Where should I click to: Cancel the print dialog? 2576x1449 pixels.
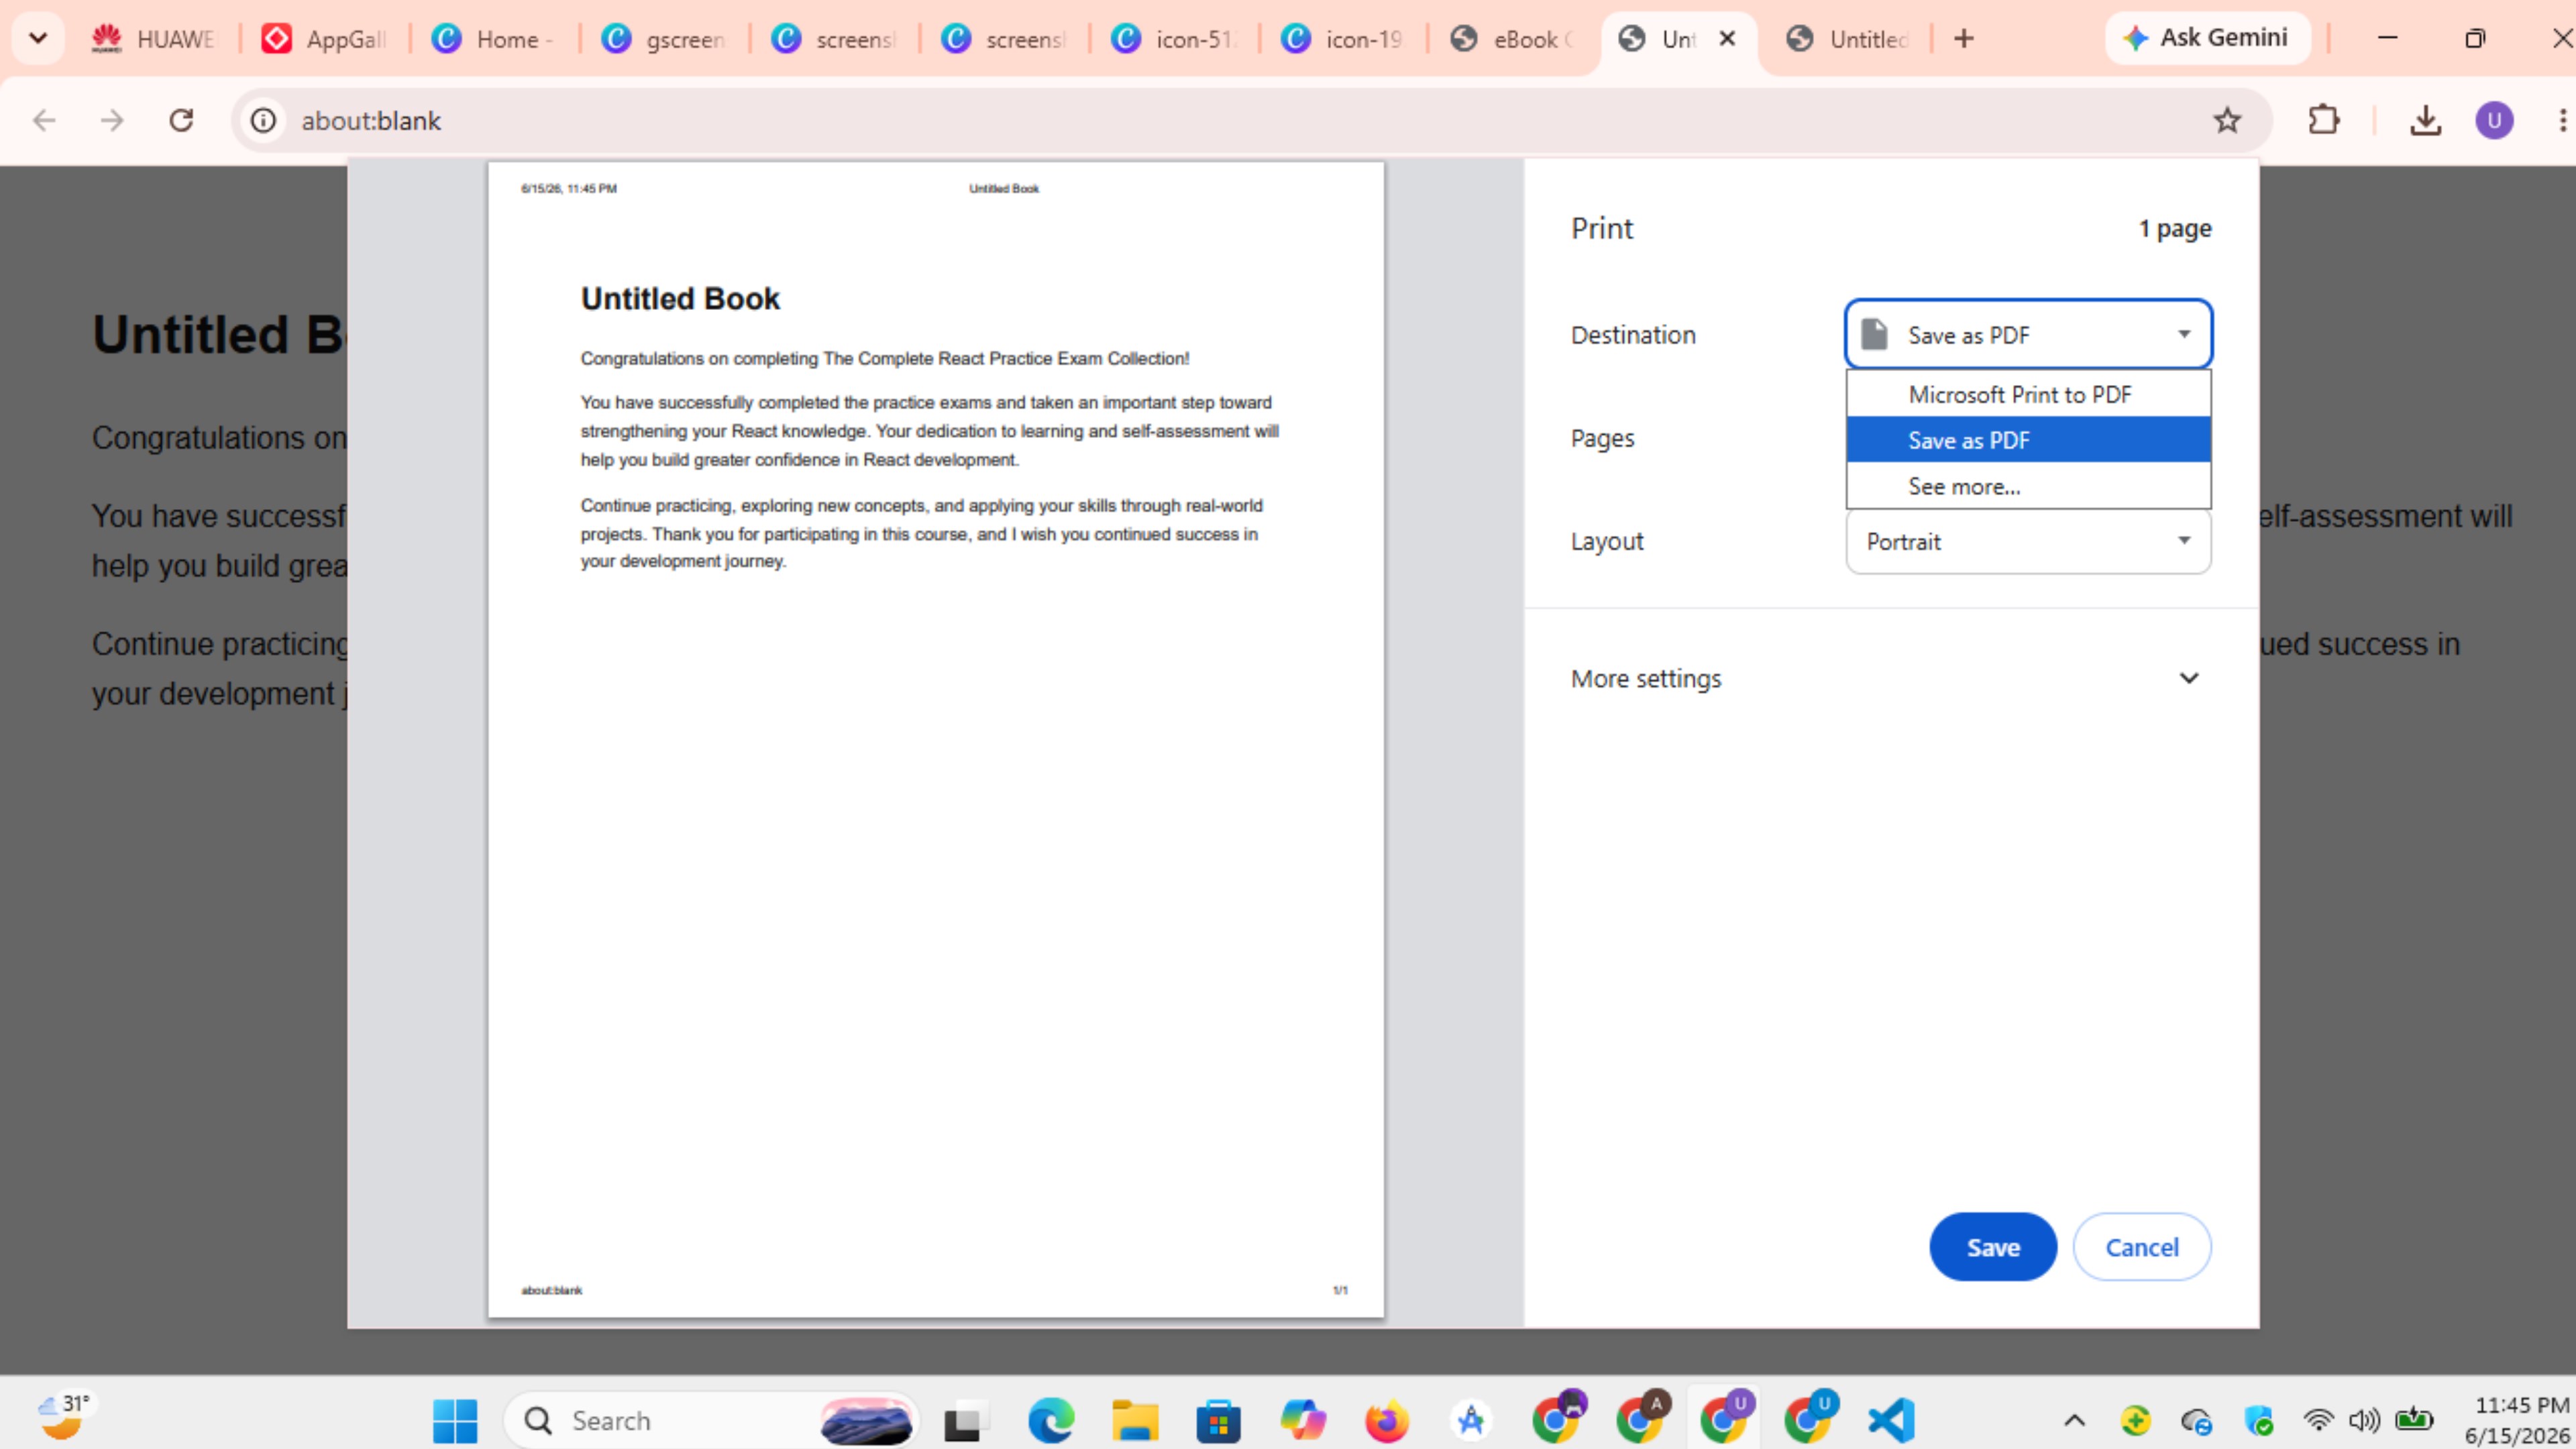tap(2142, 1247)
